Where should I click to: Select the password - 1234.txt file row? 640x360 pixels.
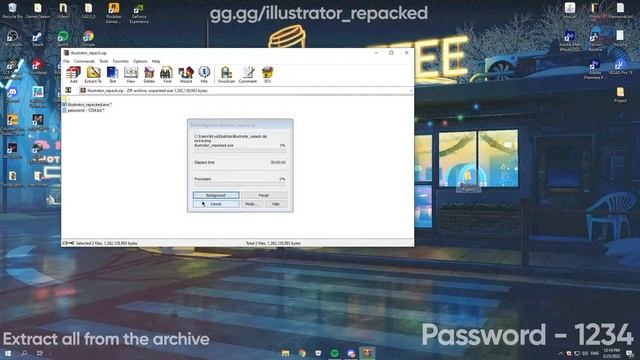(x=84, y=110)
